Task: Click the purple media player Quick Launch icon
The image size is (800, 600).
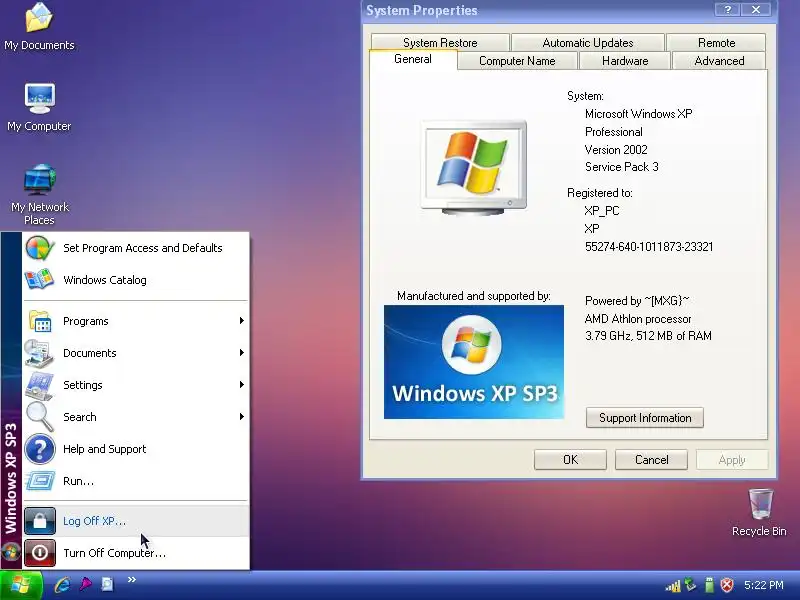Action: [x=85, y=584]
